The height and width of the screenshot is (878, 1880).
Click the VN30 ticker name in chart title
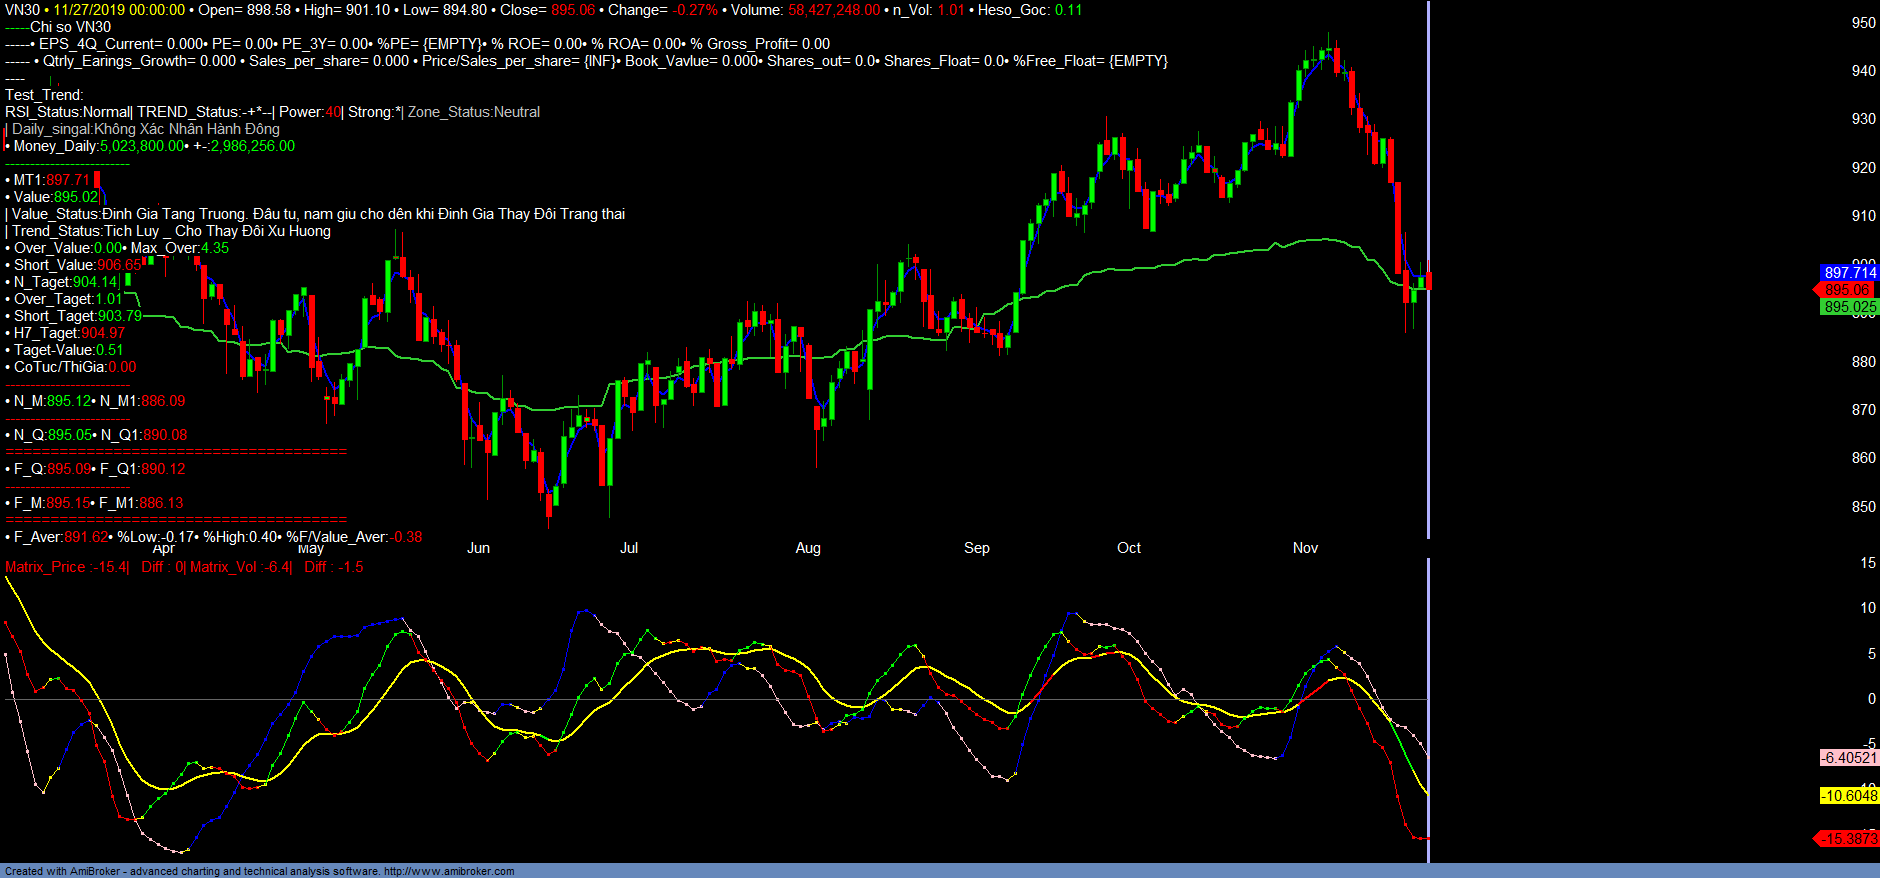[22, 10]
